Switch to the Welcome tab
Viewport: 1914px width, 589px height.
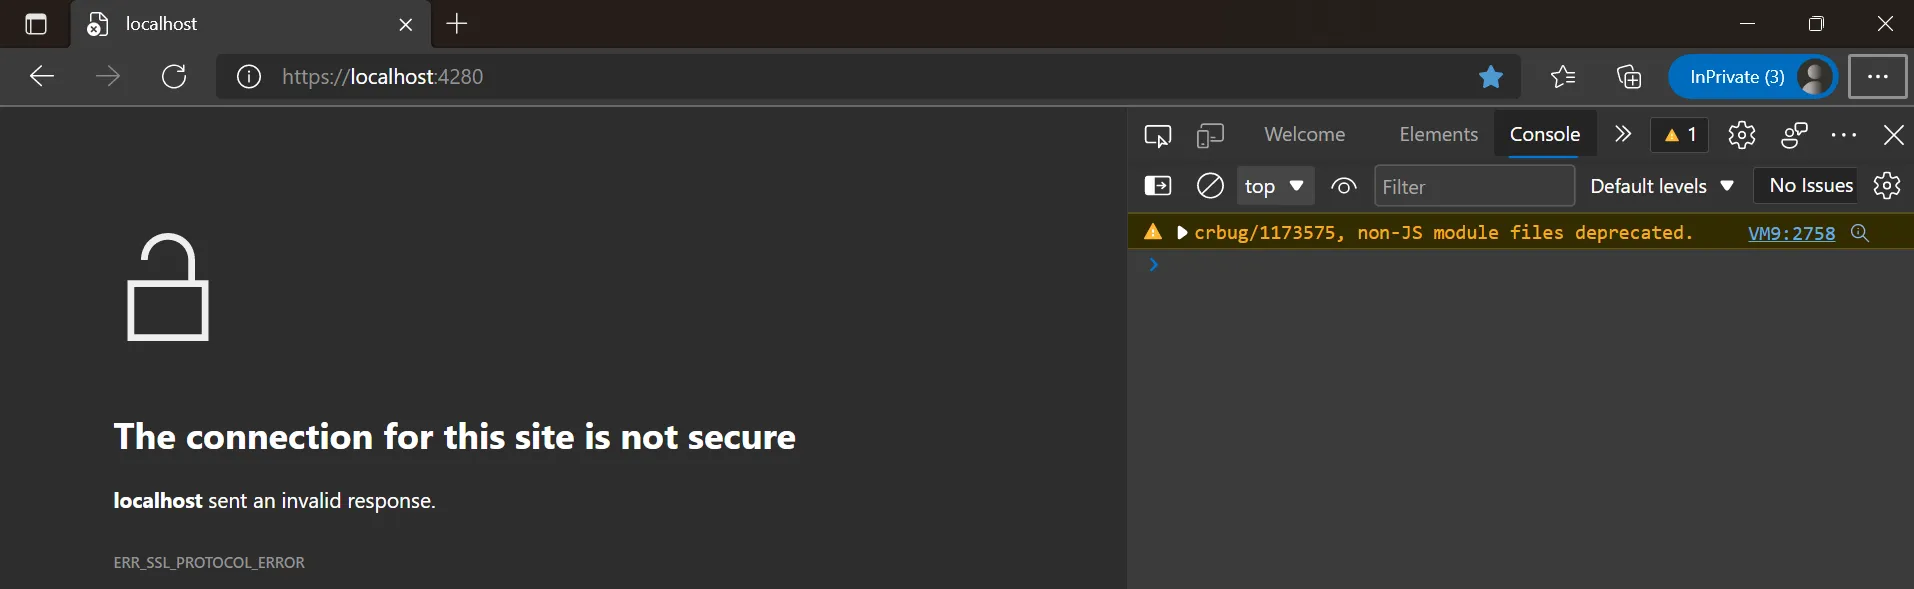(1304, 135)
